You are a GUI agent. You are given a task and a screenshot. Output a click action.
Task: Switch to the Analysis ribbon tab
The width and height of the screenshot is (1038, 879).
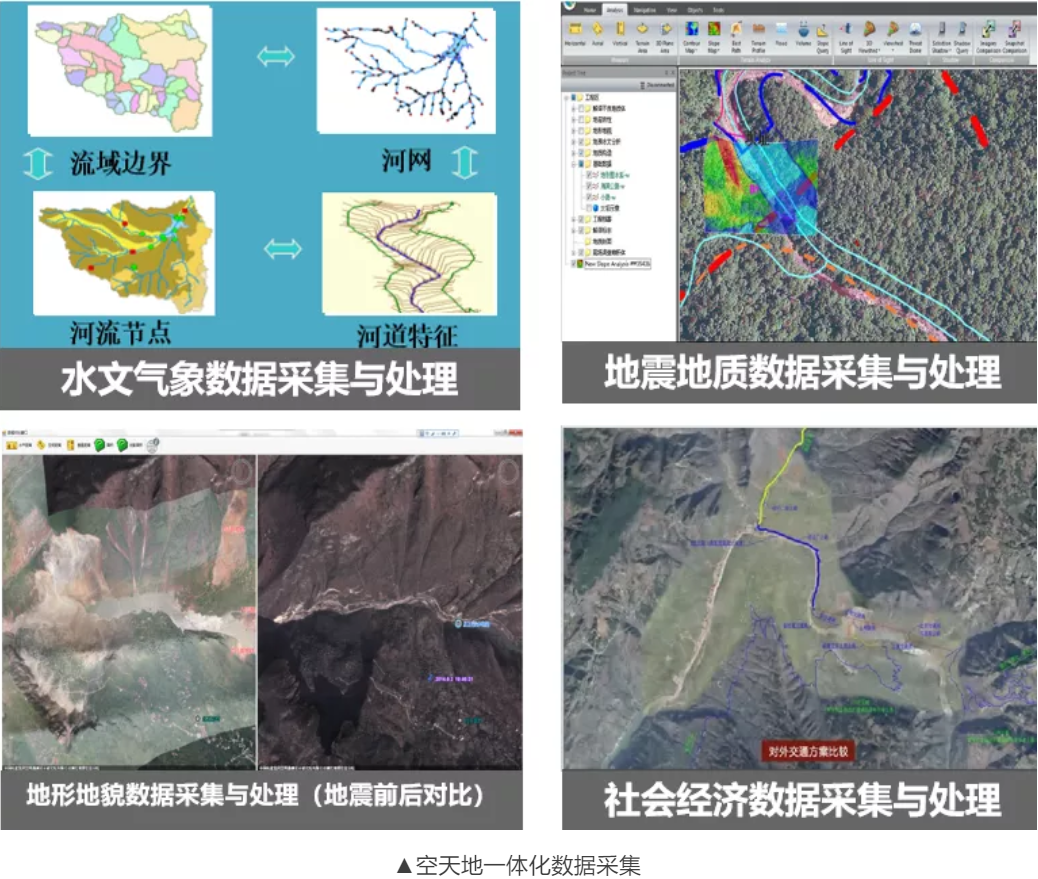(613, 8)
